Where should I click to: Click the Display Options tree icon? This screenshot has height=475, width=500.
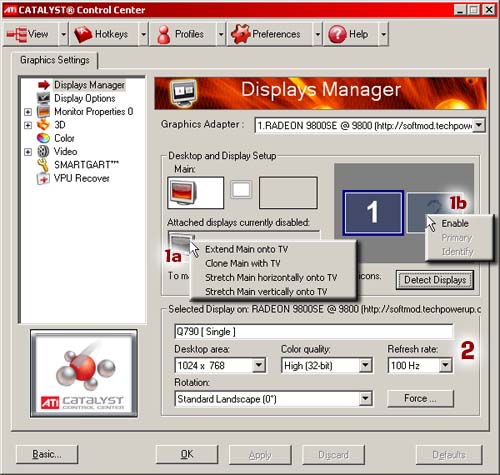click(x=43, y=98)
